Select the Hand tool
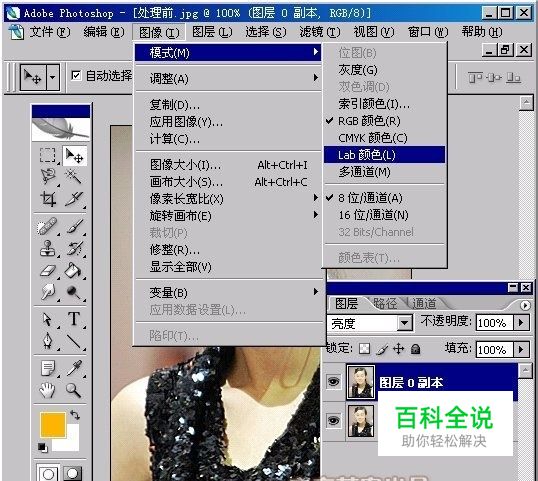The width and height of the screenshot is (538, 481). point(47,390)
